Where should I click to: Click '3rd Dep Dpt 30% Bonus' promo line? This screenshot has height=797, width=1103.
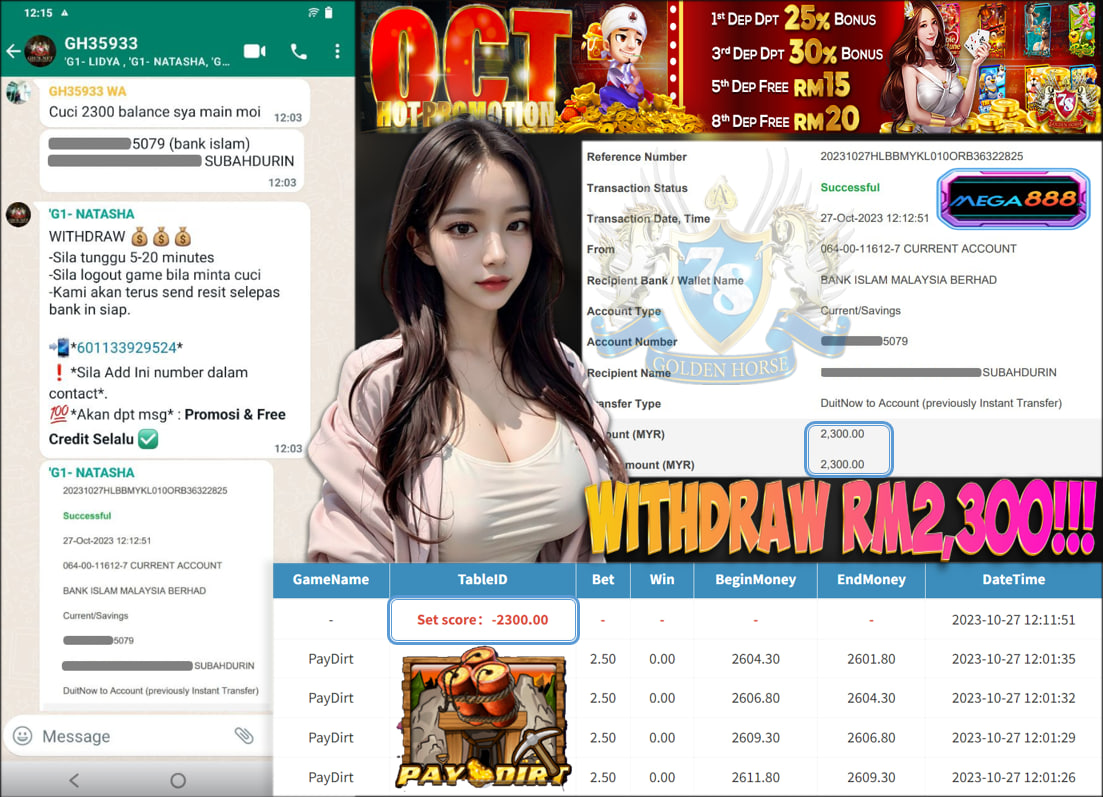(x=796, y=53)
